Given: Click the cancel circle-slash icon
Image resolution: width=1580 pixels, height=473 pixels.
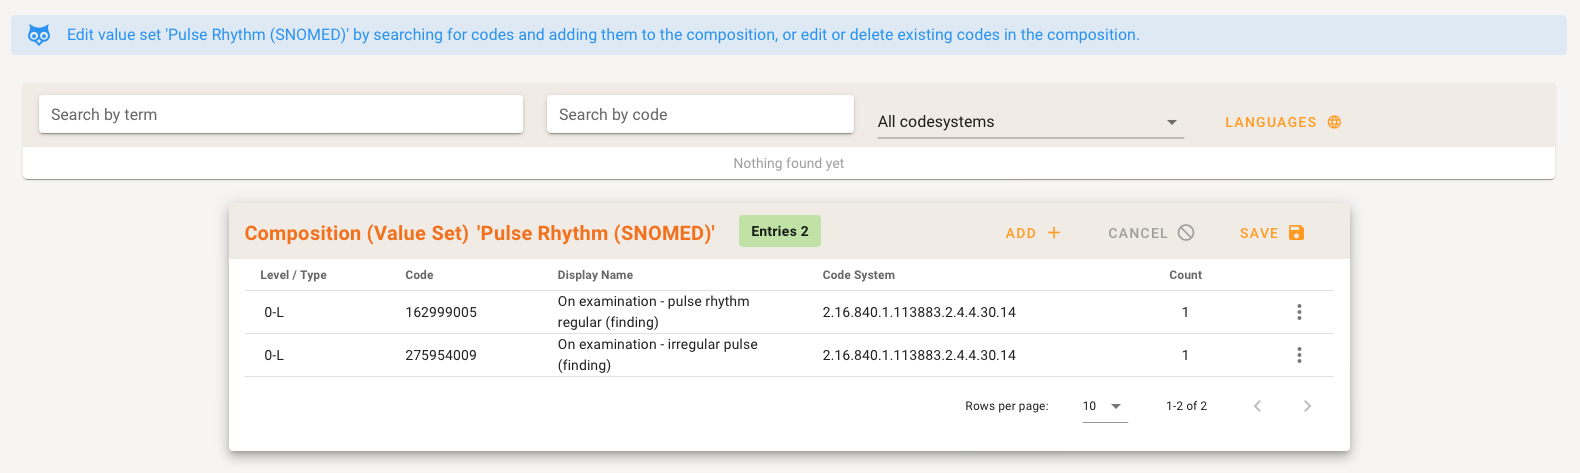Looking at the screenshot, I should point(1186,233).
